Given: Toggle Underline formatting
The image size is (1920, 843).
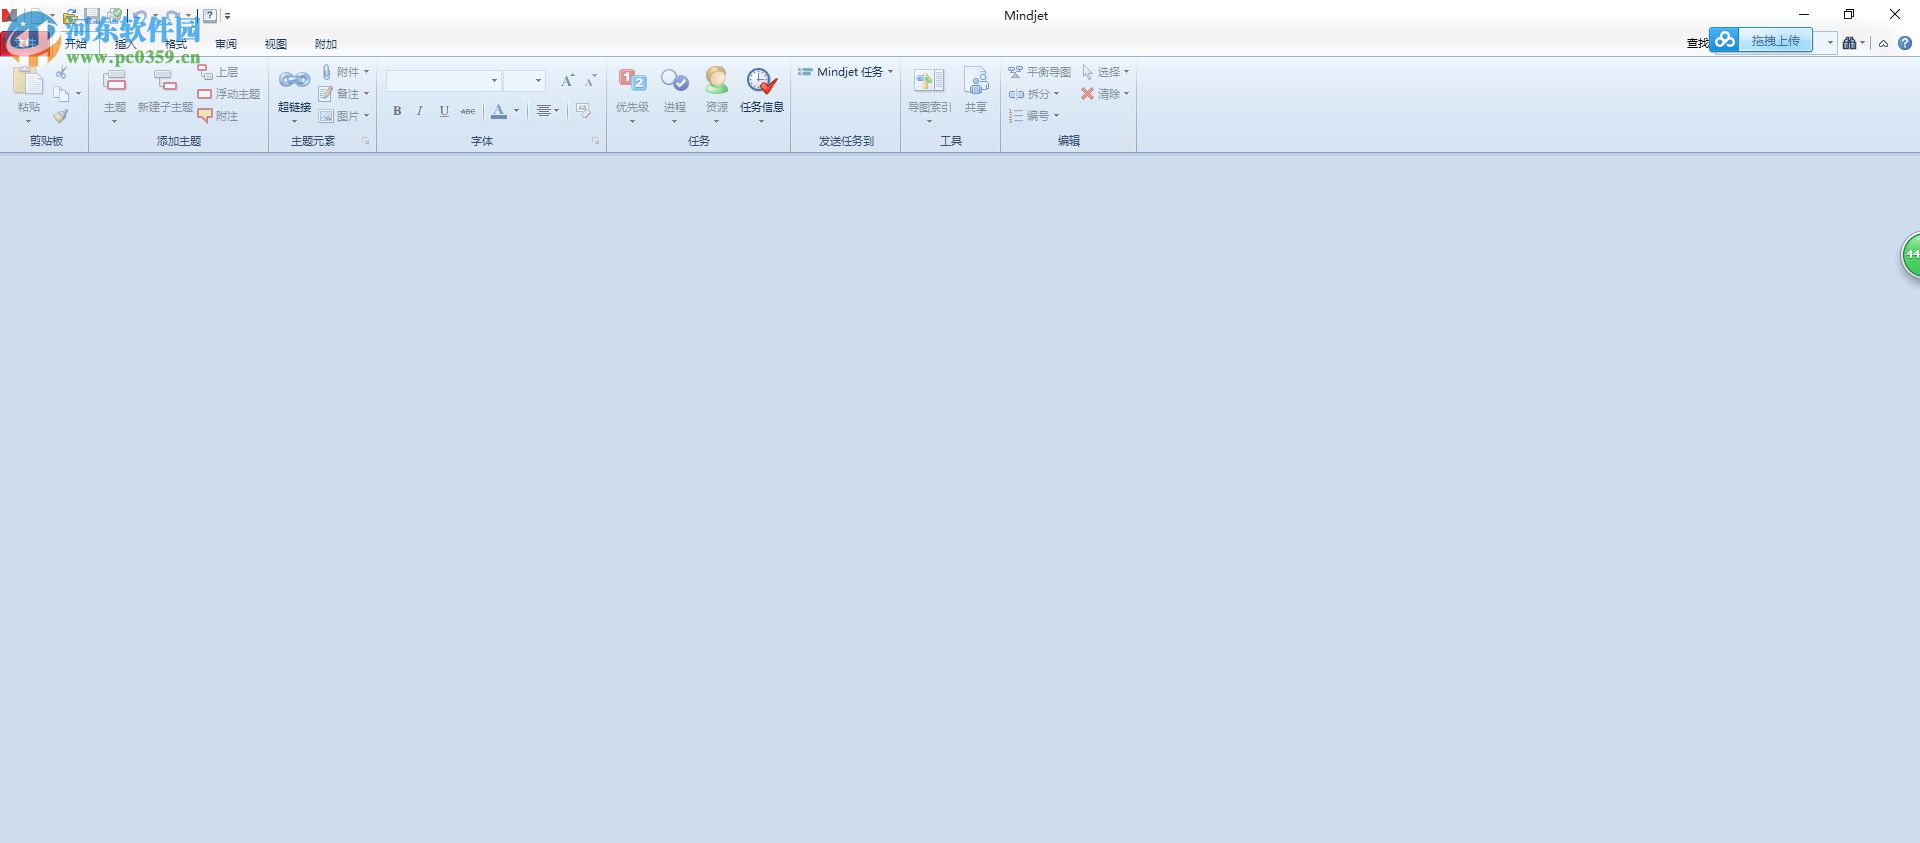Looking at the screenshot, I should coord(444,111).
